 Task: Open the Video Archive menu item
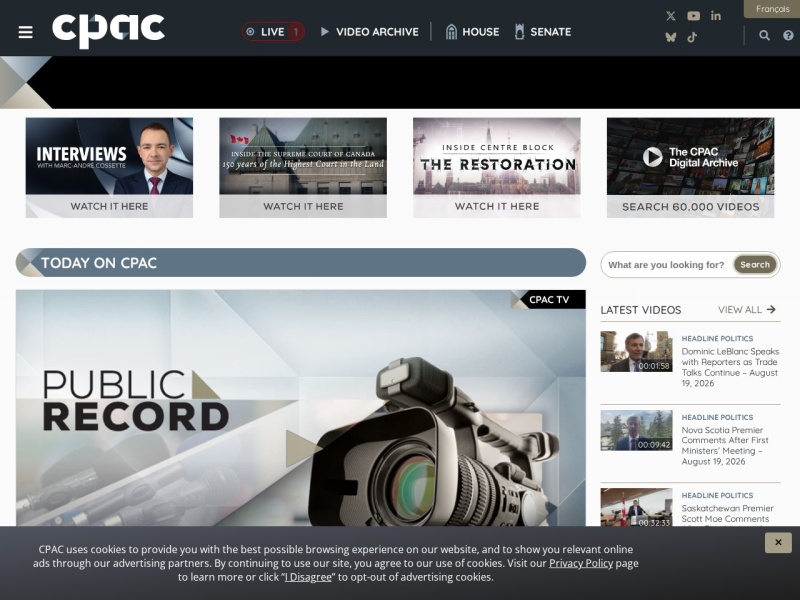coord(370,32)
